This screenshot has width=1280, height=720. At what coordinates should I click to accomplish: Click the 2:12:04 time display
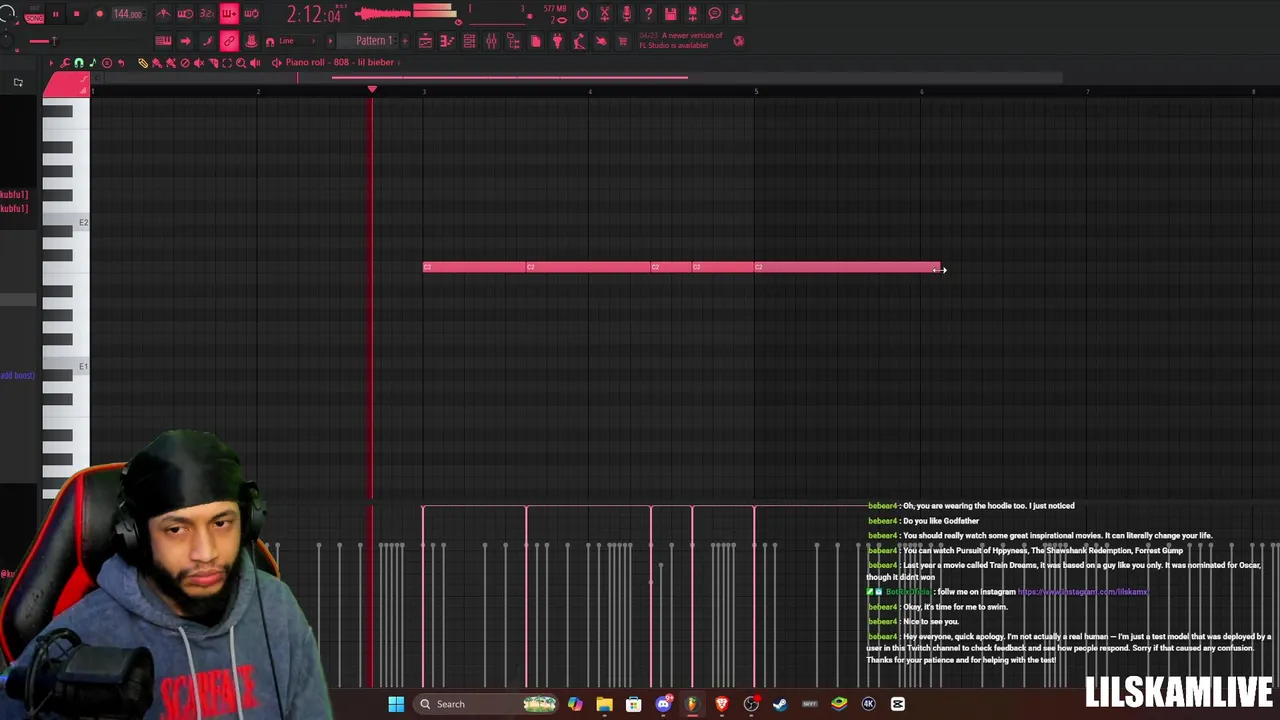pos(313,15)
